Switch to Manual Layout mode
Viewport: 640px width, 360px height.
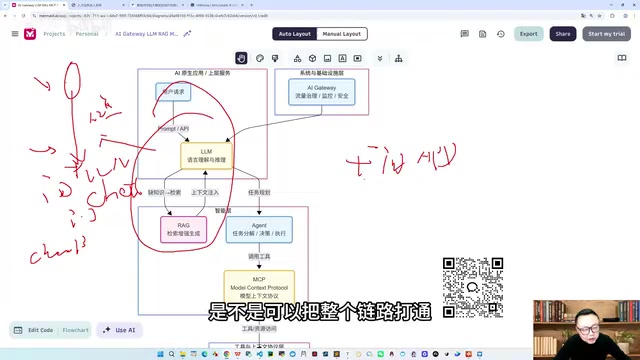click(342, 34)
